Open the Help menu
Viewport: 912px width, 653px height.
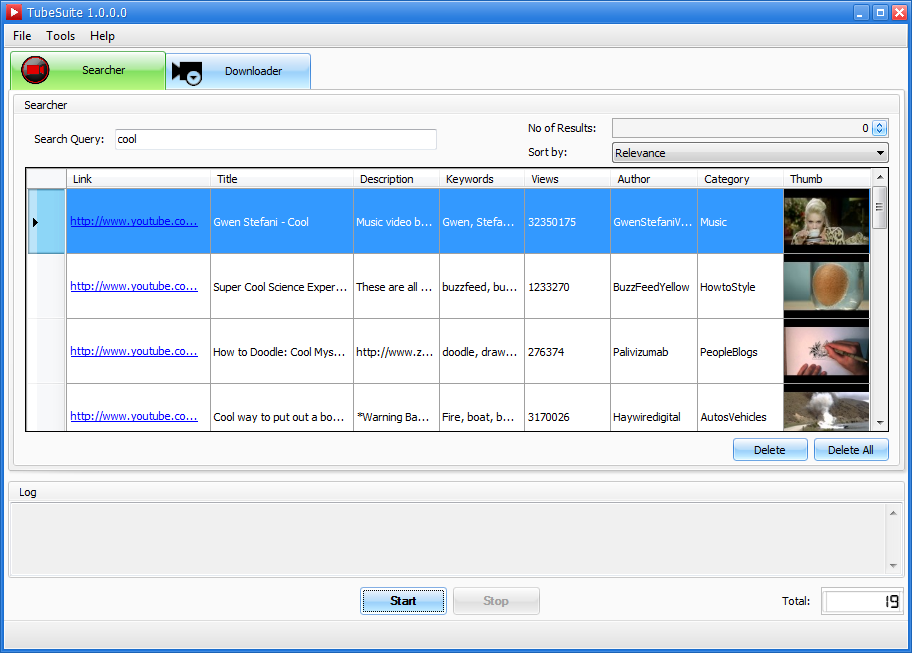102,36
